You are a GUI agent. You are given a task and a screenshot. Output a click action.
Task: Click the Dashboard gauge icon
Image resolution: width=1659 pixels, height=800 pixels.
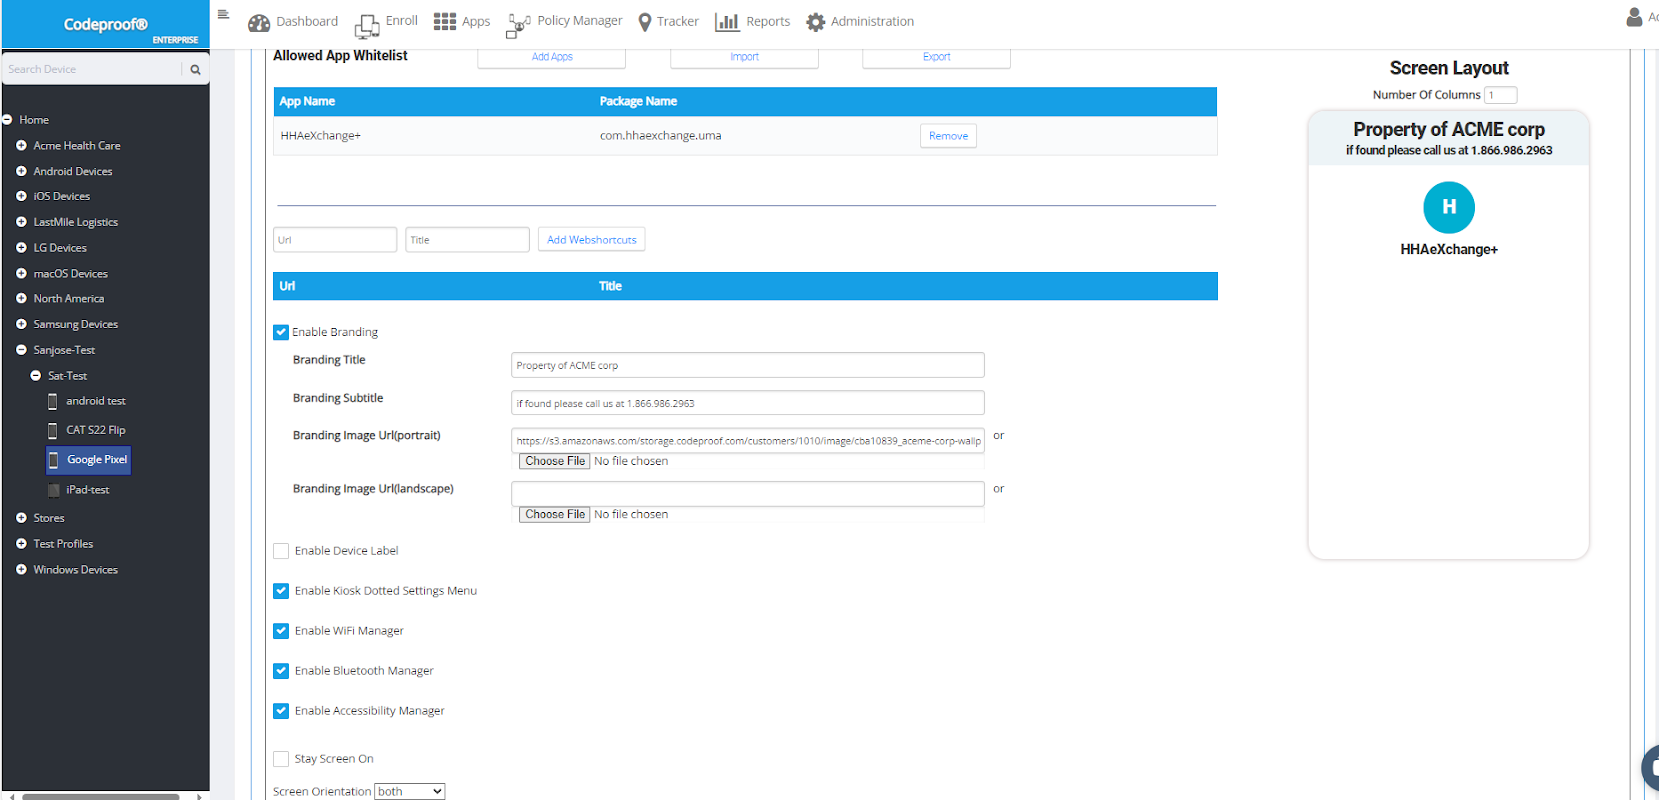pyautogui.click(x=259, y=22)
